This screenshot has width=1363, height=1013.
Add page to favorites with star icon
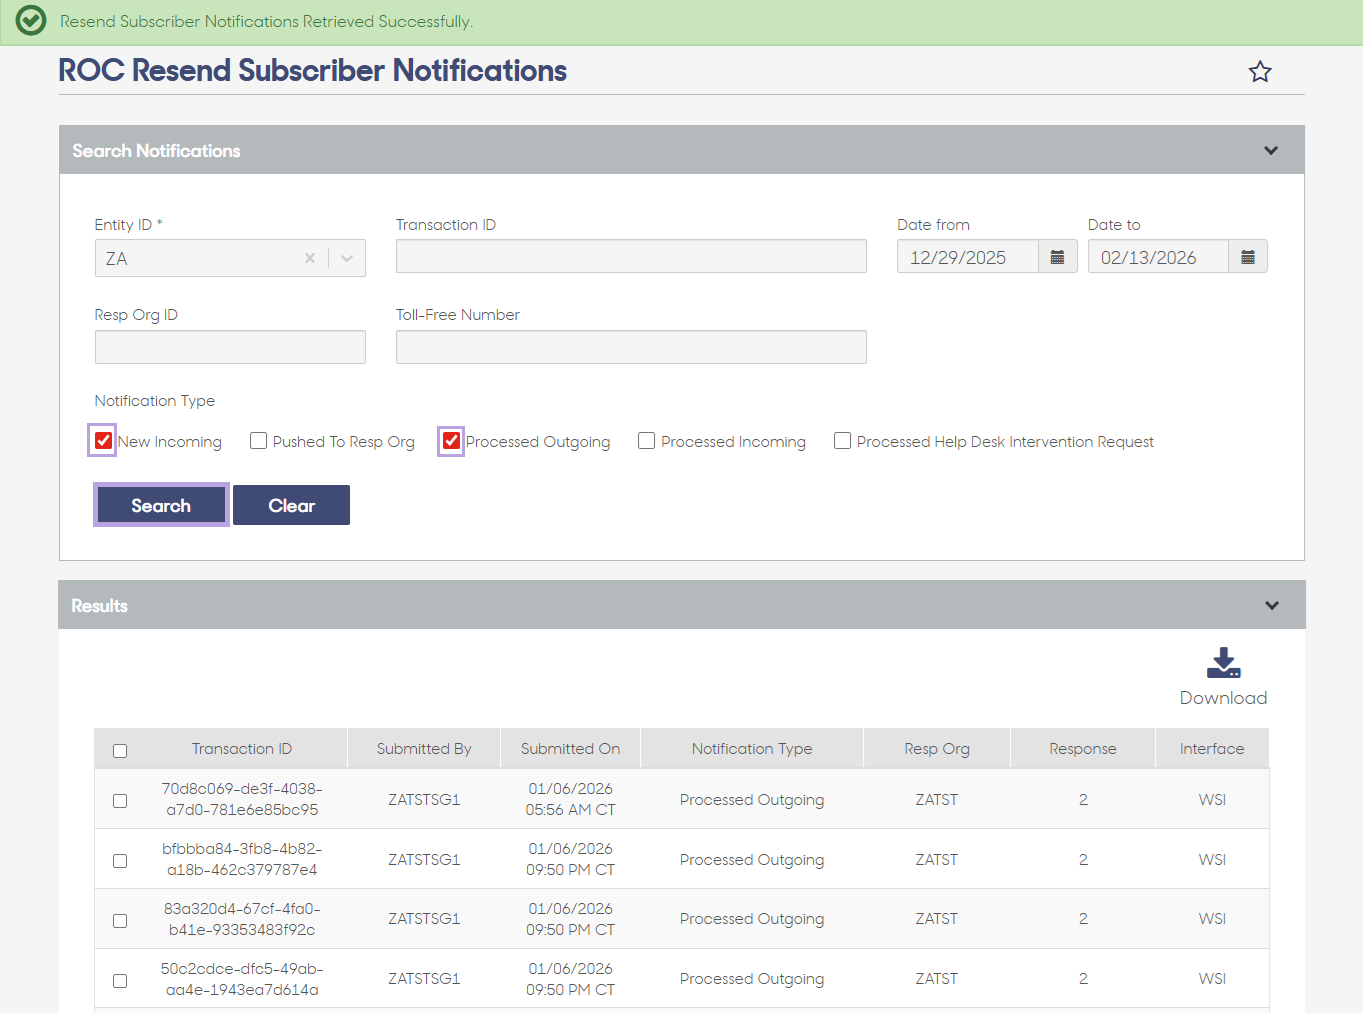point(1260,72)
